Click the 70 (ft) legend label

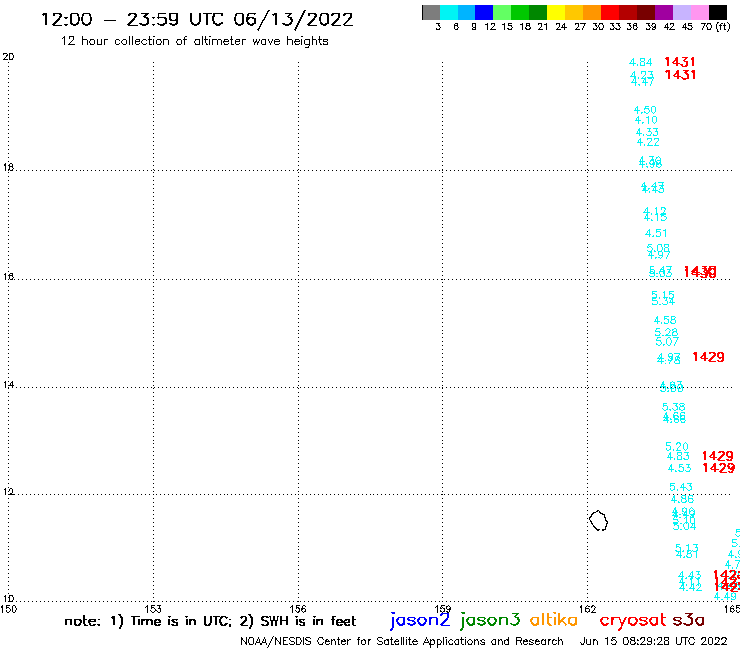coord(715,26)
